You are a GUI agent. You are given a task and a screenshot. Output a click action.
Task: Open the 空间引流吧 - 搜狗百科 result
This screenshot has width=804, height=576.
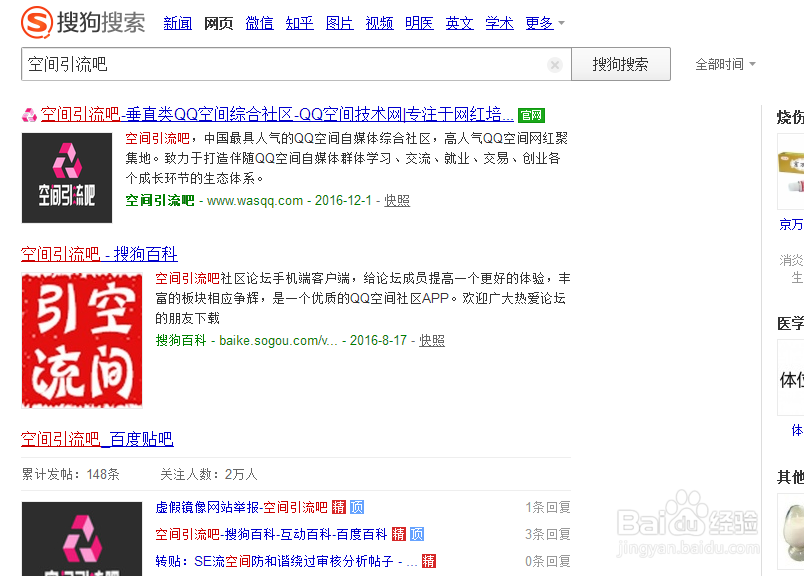[99, 254]
